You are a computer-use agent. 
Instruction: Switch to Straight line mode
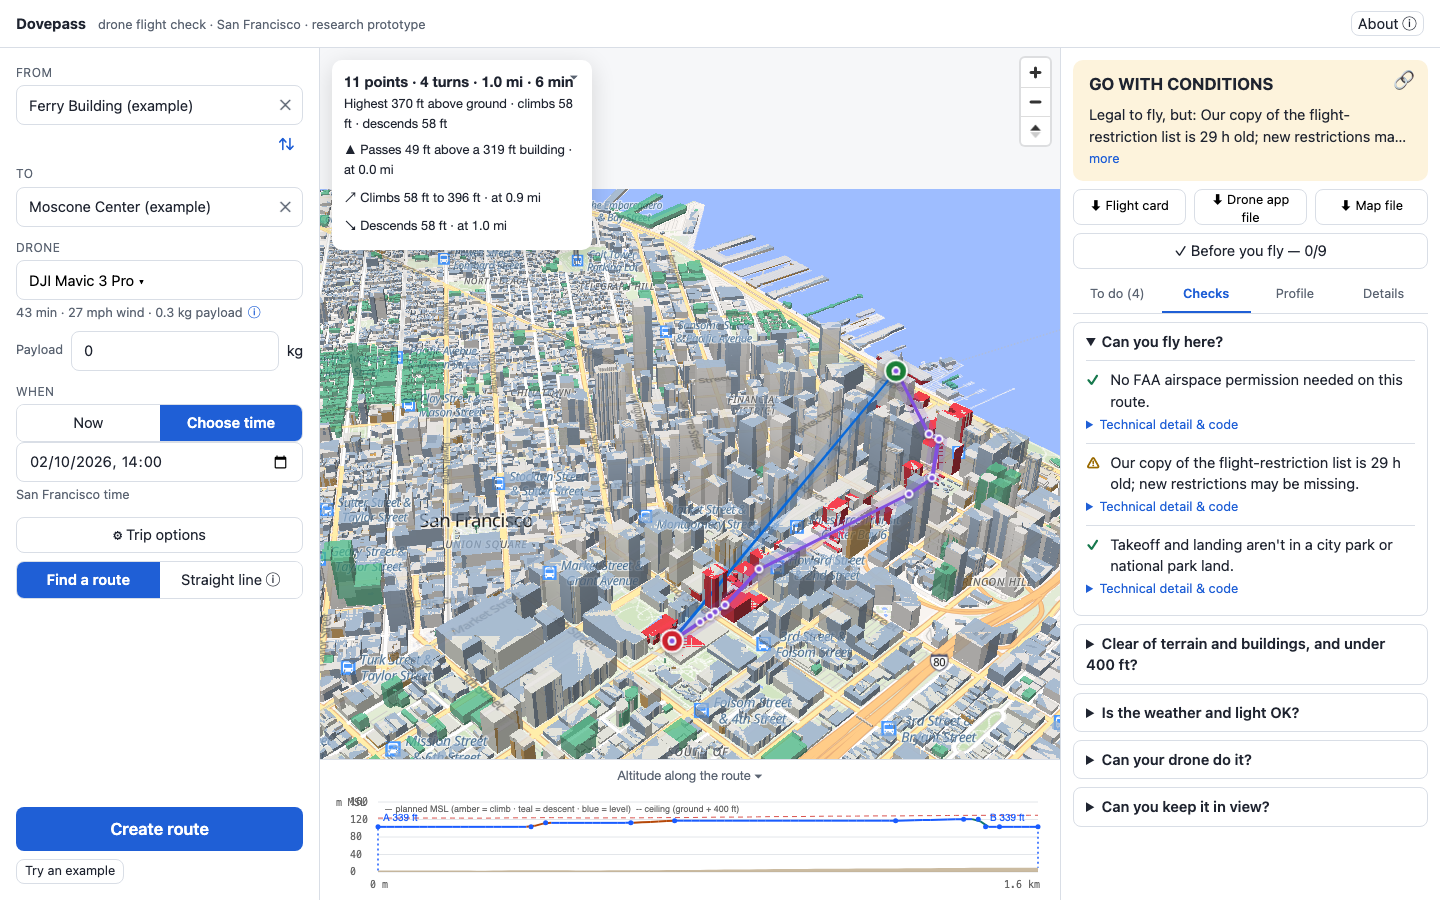[231, 580]
